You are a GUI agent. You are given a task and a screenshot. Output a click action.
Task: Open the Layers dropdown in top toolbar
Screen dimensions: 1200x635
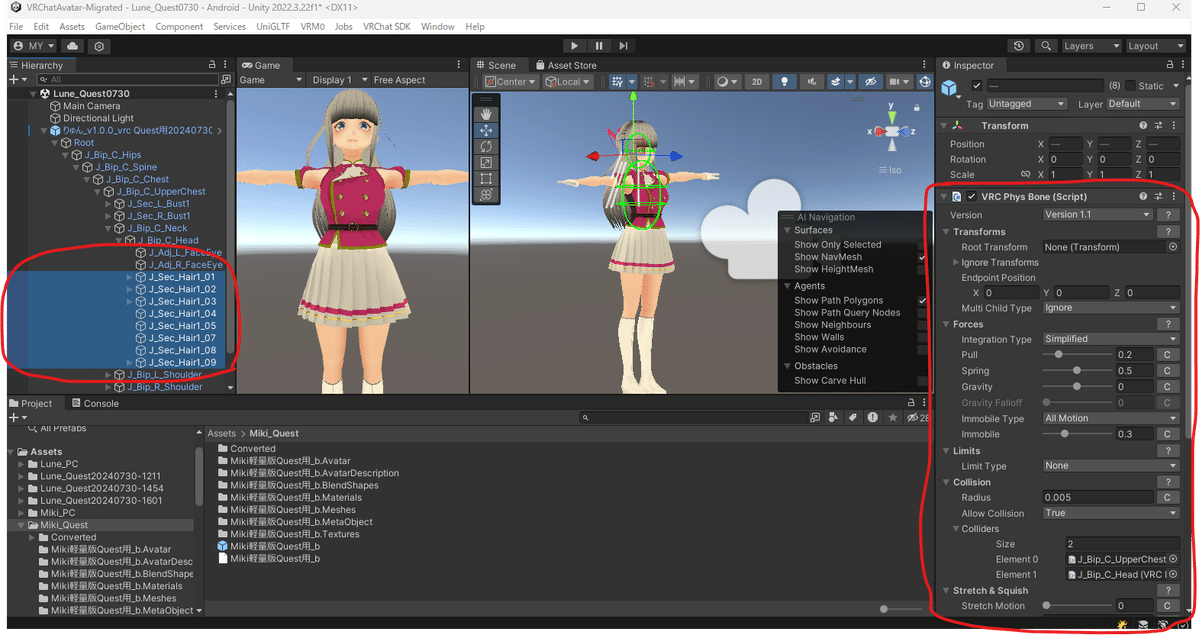coord(1090,46)
